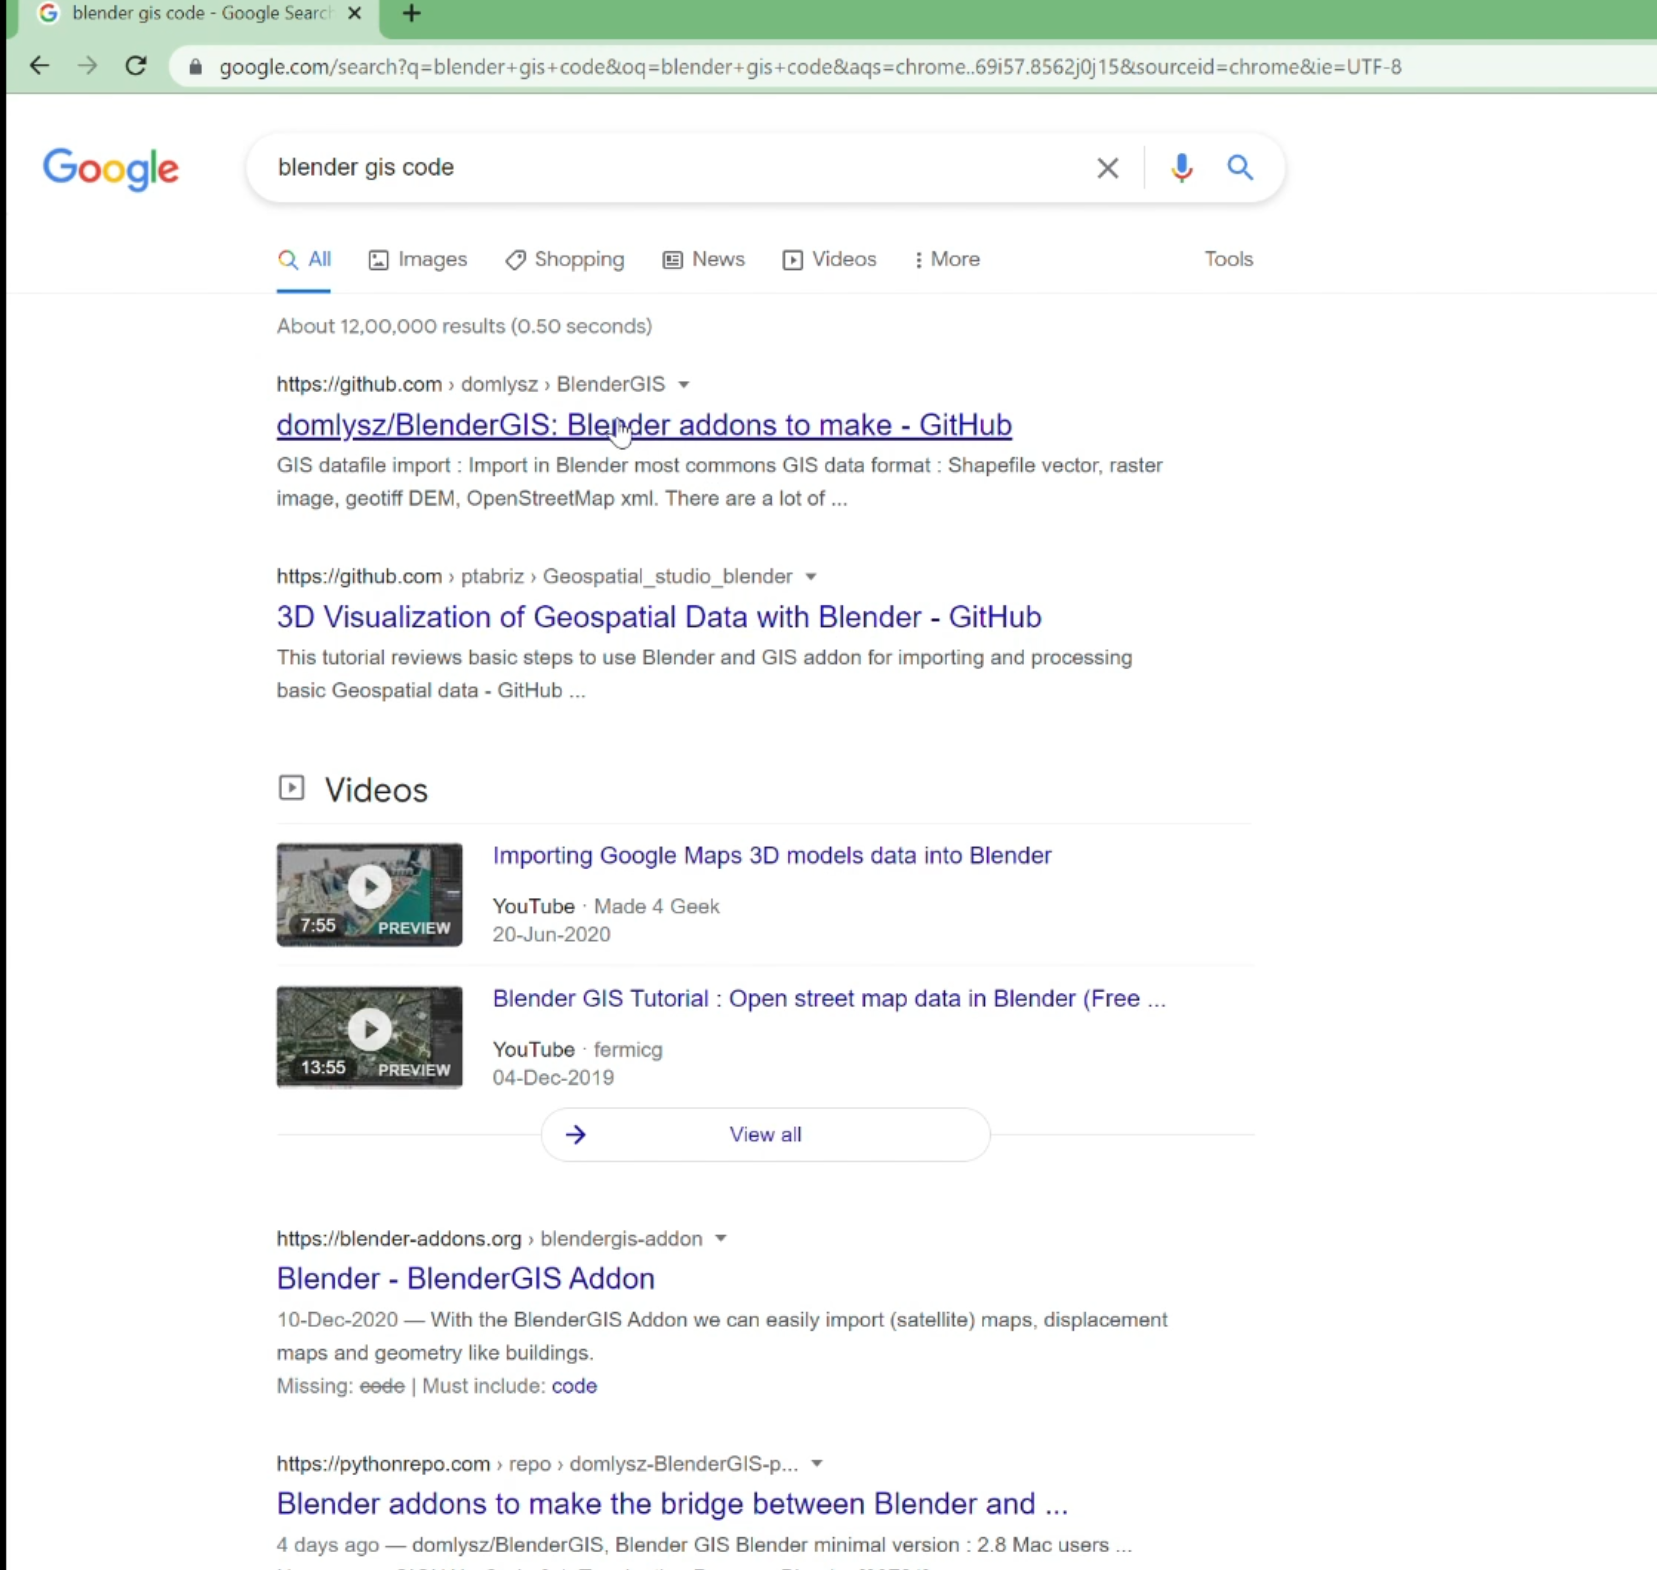Click the padlock icon in the address bar
The width and height of the screenshot is (1657, 1570).
194,67
